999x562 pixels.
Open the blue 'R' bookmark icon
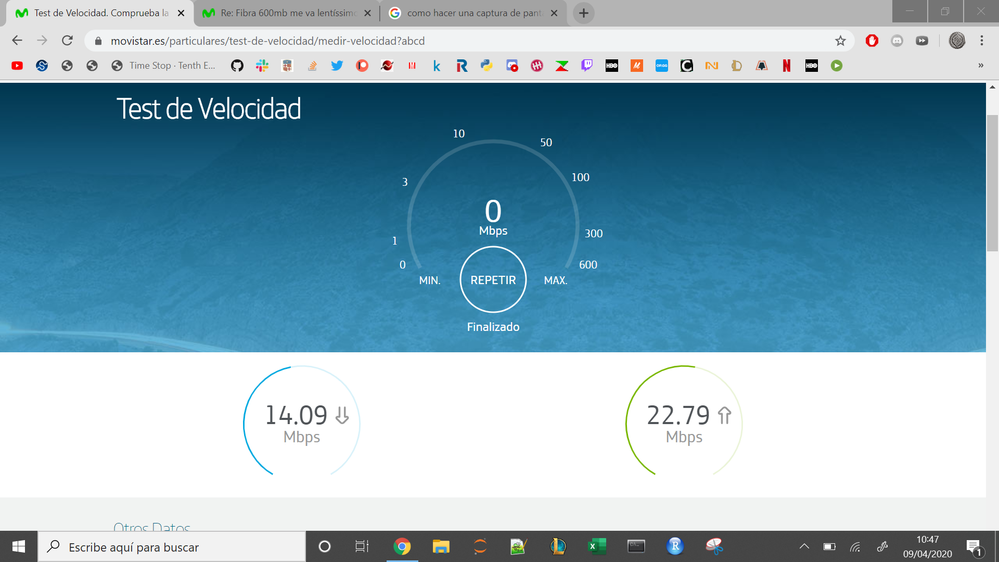(x=462, y=66)
